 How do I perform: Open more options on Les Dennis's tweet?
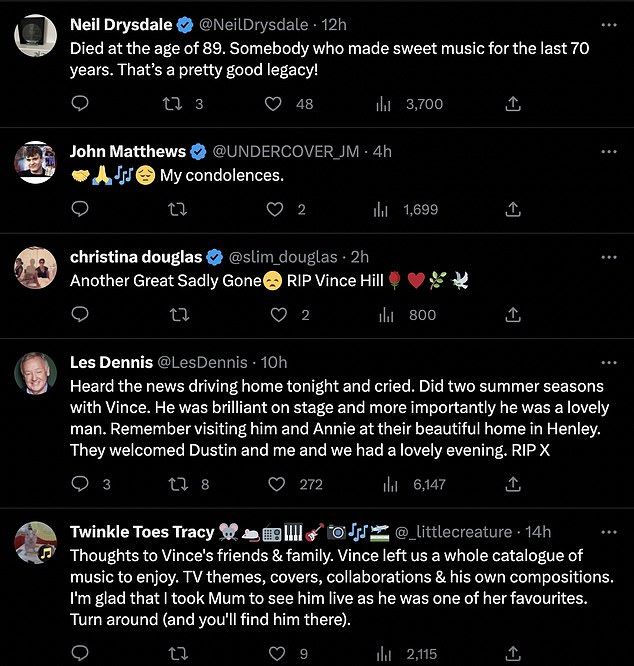click(609, 362)
